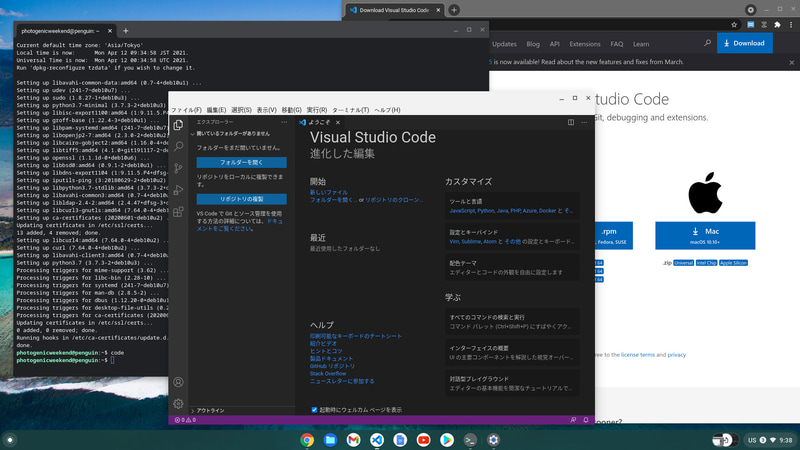Open the Chrome extensions puzzle icon
This screenshot has height=450, width=800.
click(x=777, y=24)
